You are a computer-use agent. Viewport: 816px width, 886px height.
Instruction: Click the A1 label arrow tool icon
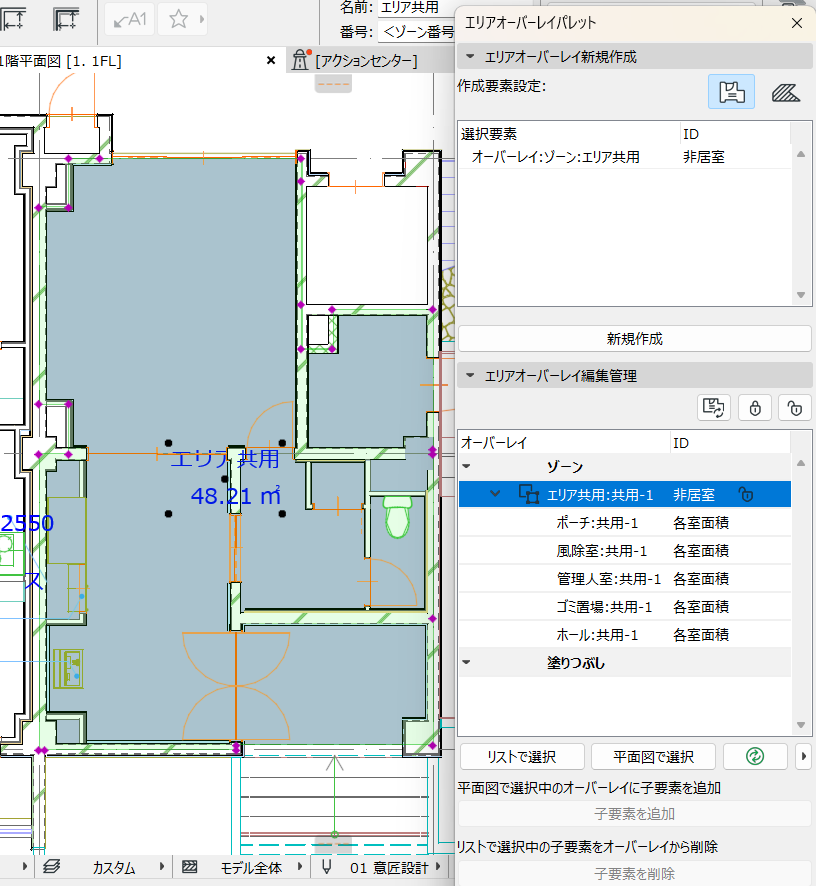click(x=129, y=20)
